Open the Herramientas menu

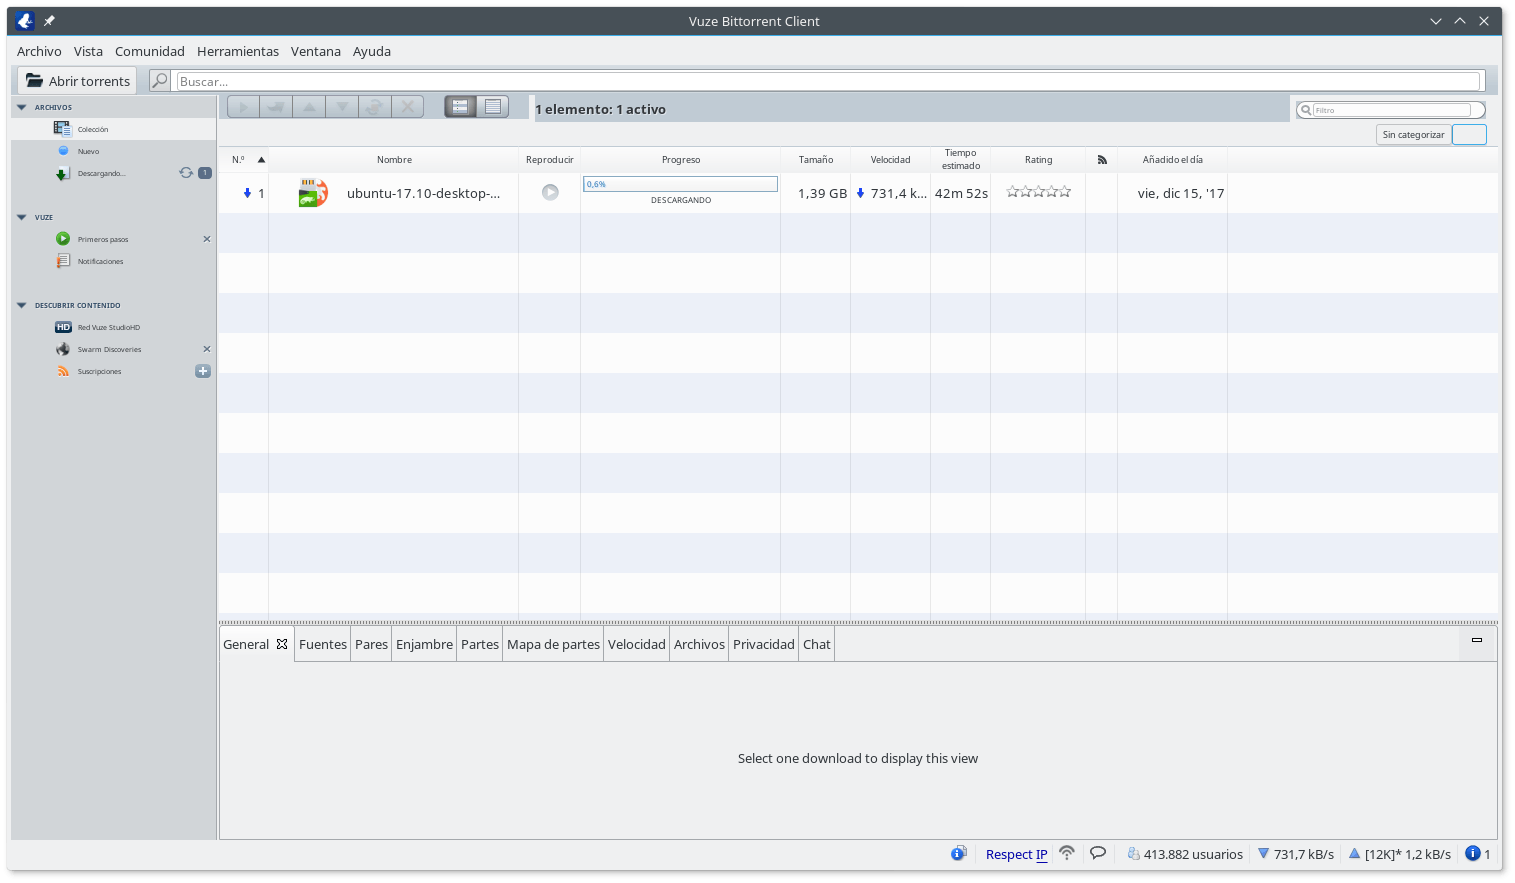click(x=238, y=51)
